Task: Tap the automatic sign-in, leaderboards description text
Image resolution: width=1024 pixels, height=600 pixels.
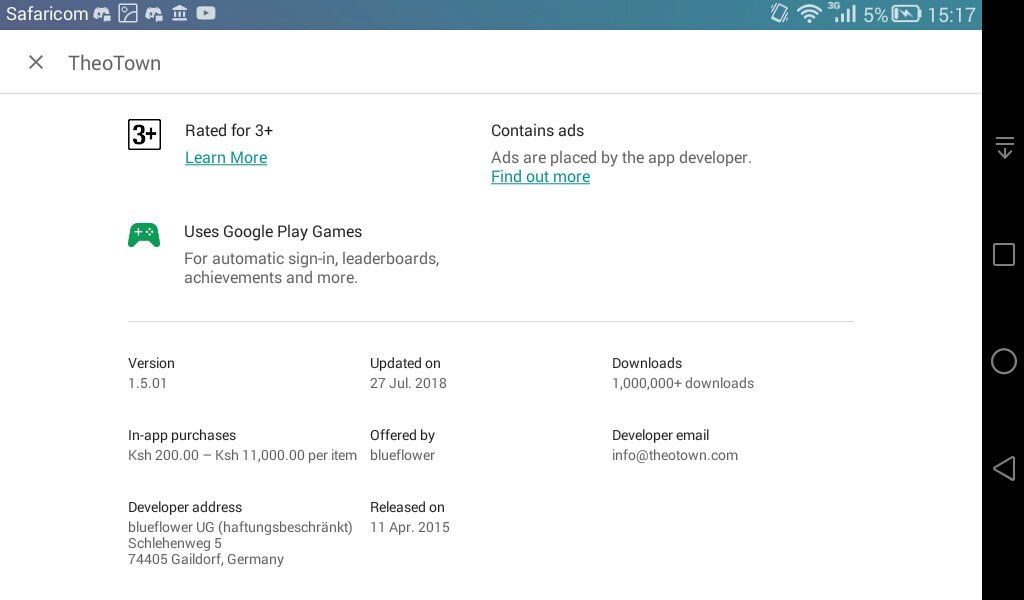Action: pyautogui.click(x=312, y=268)
